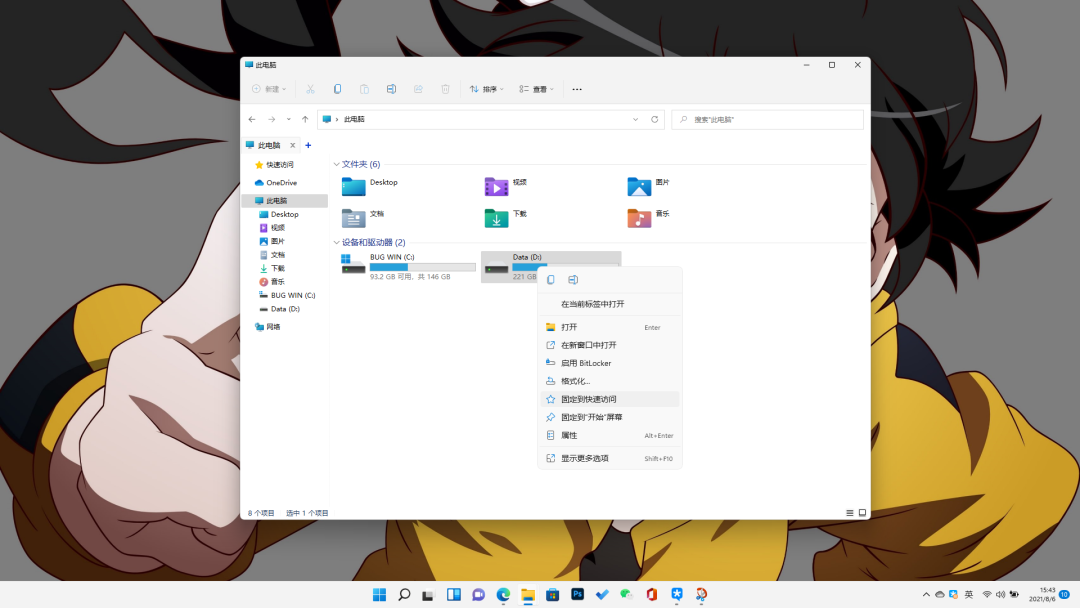Click the Delete icon in the toolbar

coord(445,89)
